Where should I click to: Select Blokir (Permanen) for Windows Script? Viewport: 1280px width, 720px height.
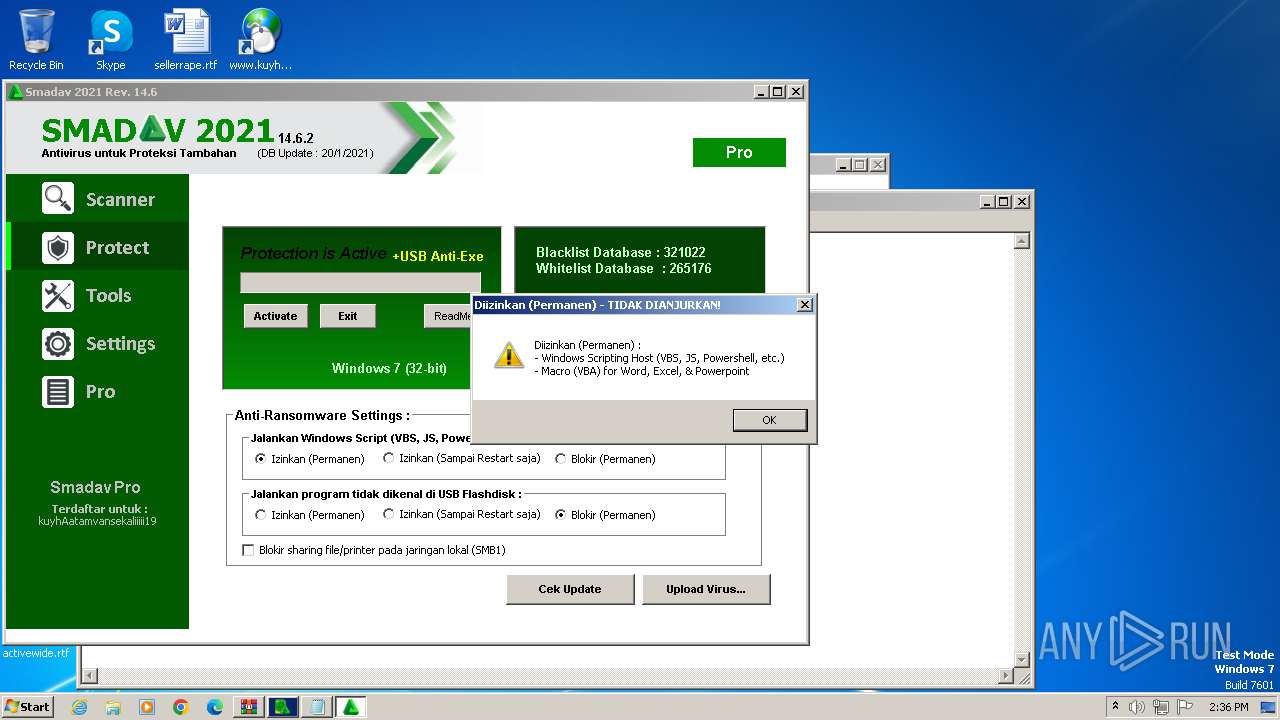[x=561, y=459]
